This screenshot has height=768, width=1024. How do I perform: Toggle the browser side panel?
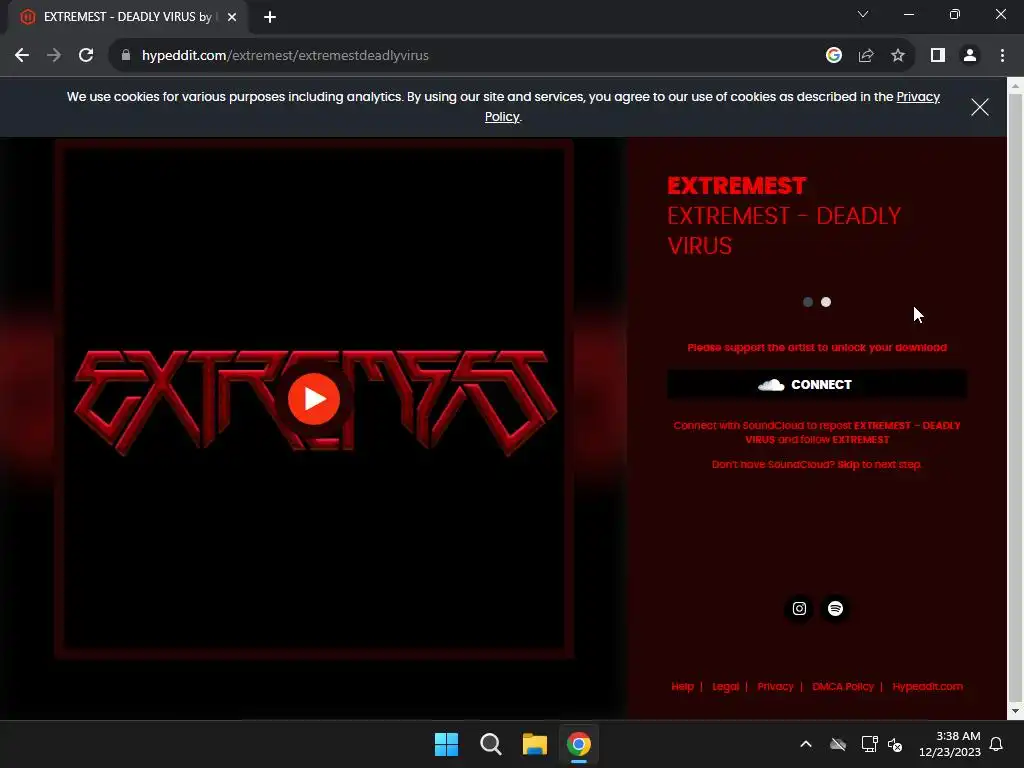point(938,56)
